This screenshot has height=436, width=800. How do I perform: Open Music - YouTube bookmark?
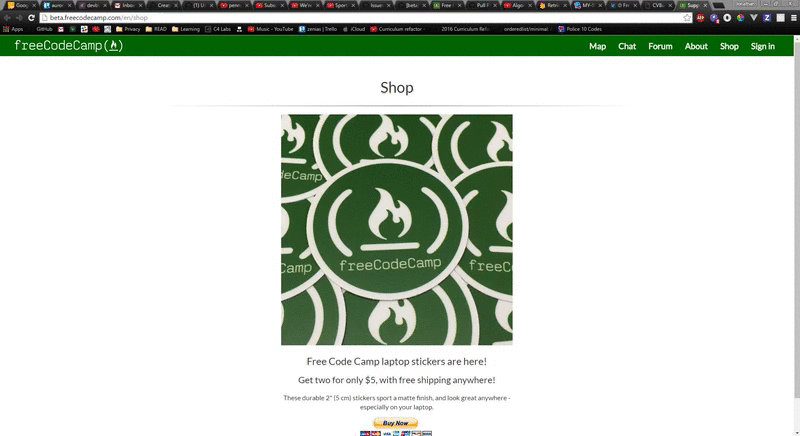pos(270,29)
